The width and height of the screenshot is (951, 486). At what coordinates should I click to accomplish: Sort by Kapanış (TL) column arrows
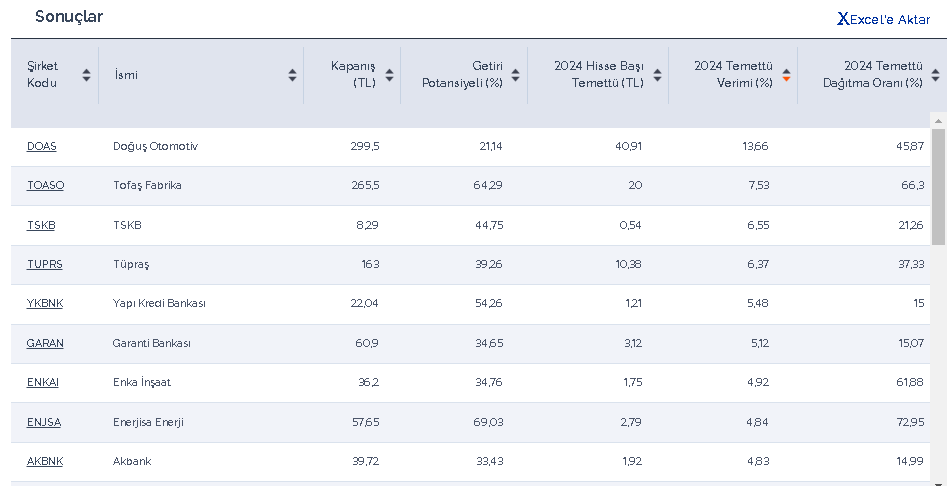tap(389, 75)
